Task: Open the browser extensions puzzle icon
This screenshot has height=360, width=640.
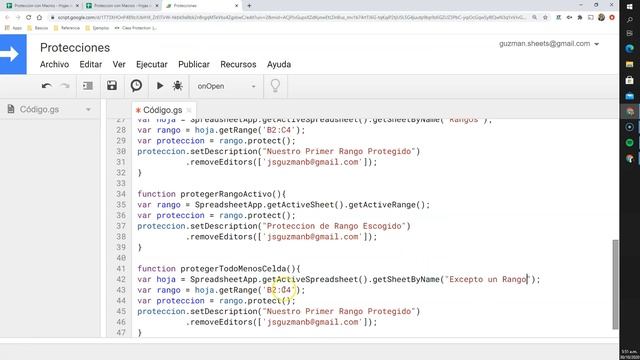Action: tap(580, 17)
